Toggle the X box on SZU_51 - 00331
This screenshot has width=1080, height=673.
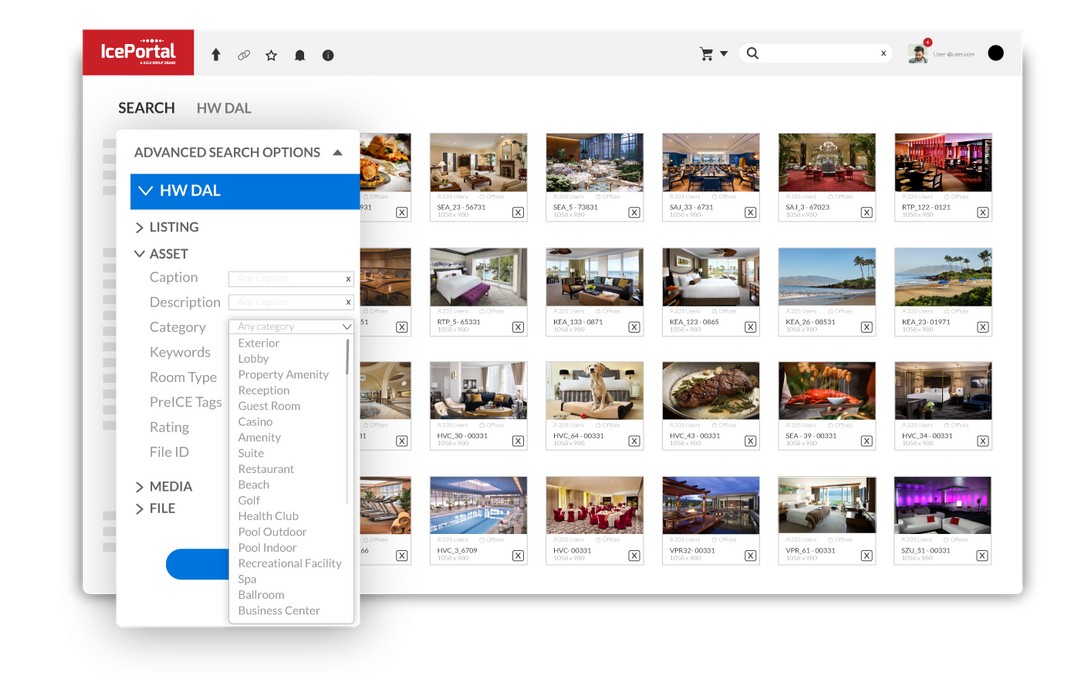click(983, 556)
